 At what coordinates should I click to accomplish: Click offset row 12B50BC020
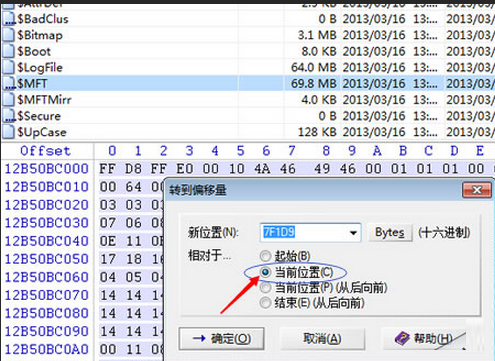[47, 205]
